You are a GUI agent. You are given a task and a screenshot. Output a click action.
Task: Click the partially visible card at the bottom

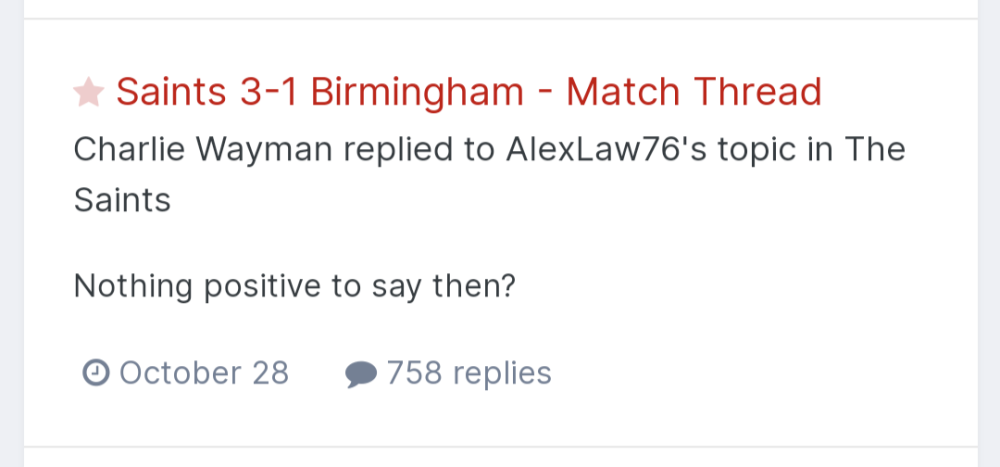(500, 459)
